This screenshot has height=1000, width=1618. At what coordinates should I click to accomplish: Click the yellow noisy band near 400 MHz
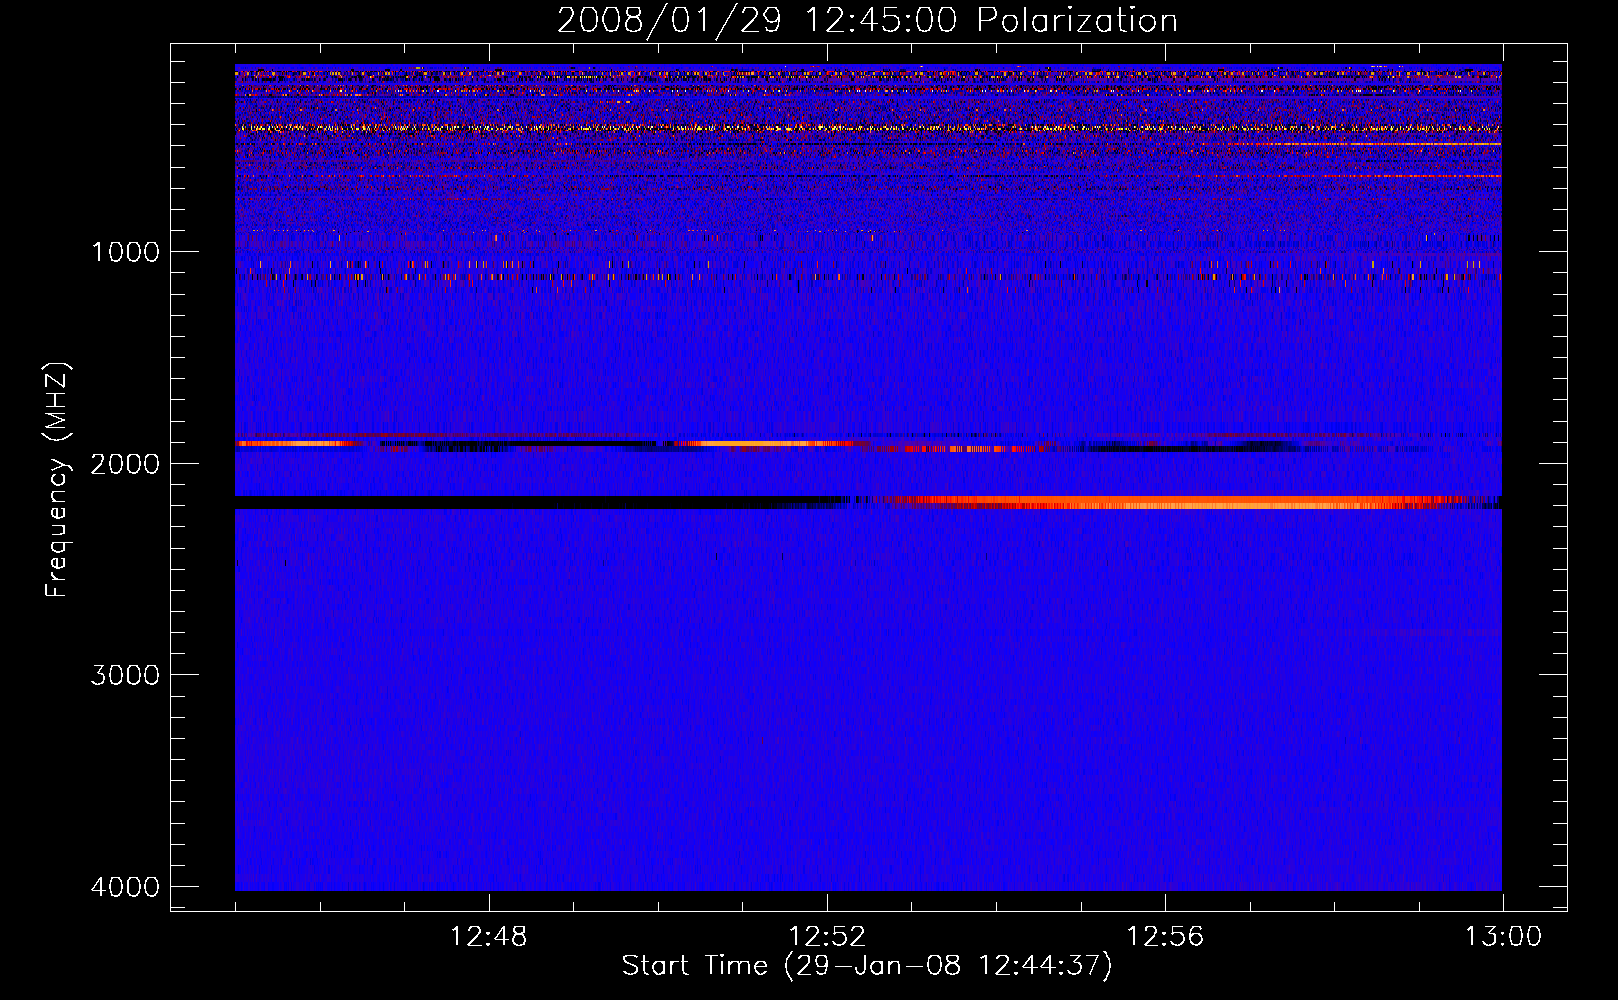868,128
